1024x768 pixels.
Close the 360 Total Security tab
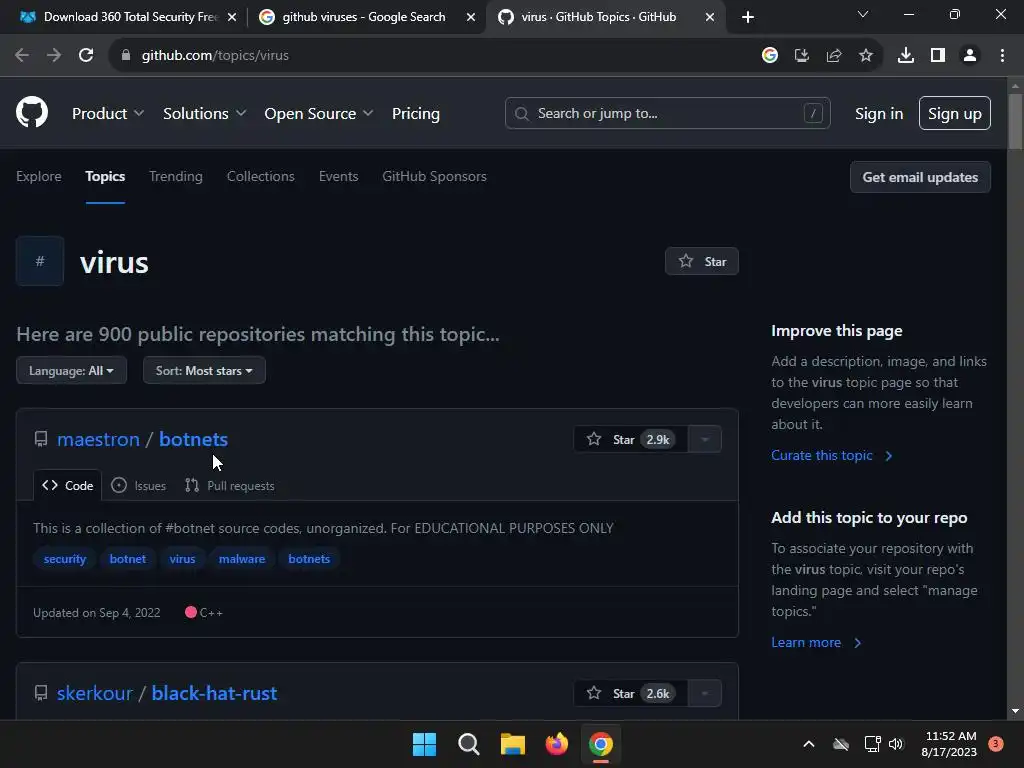coord(232,17)
